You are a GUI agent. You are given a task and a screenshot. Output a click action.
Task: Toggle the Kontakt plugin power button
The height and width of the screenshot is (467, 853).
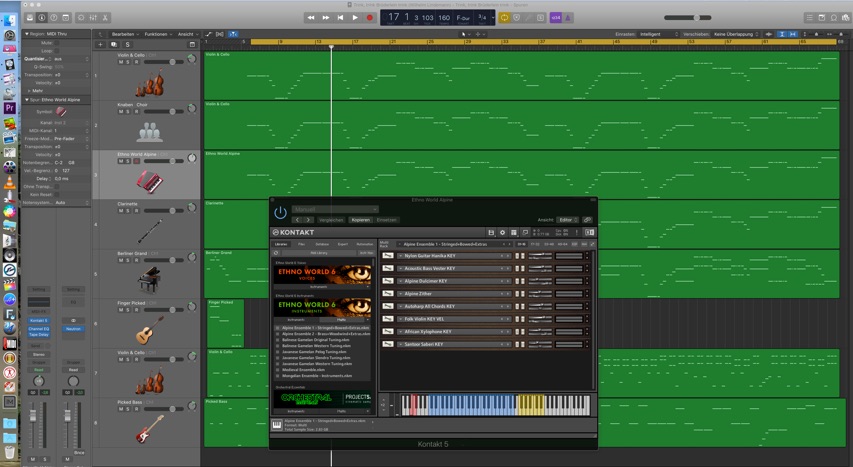280,212
